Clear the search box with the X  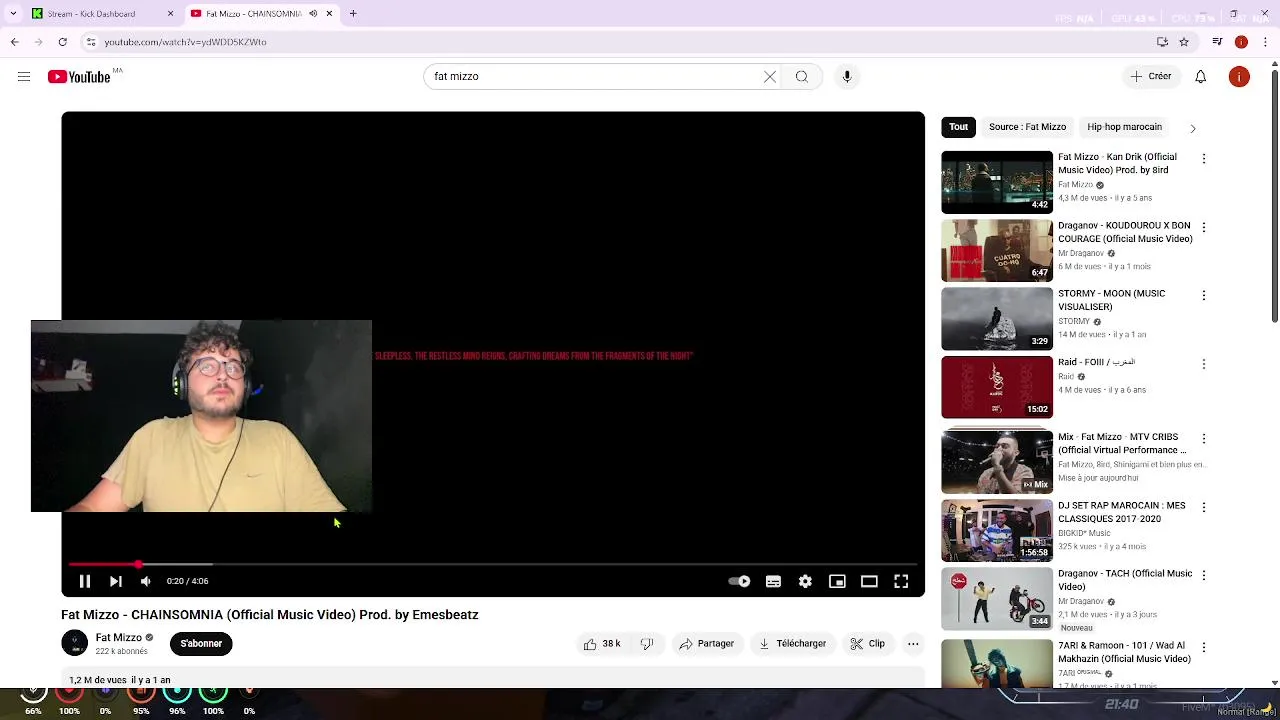click(x=770, y=77)
